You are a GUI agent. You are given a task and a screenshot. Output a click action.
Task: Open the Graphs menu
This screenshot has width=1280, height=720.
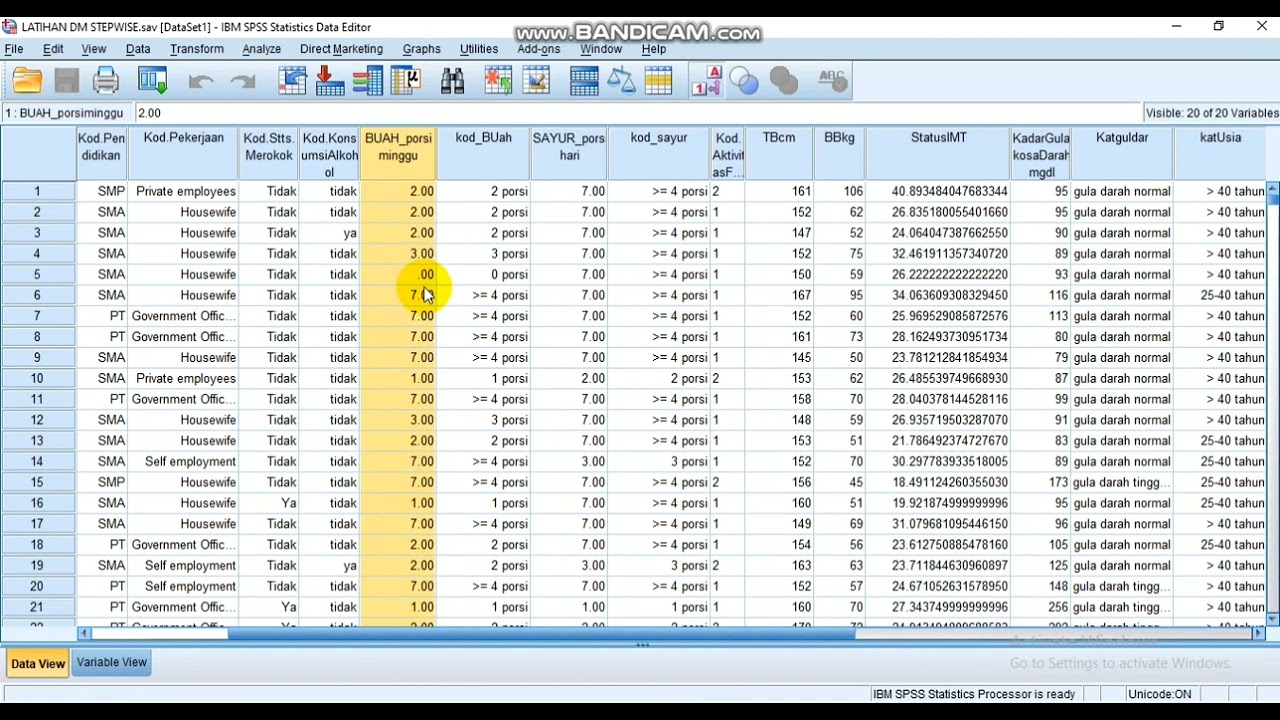[x=422, y=49]
